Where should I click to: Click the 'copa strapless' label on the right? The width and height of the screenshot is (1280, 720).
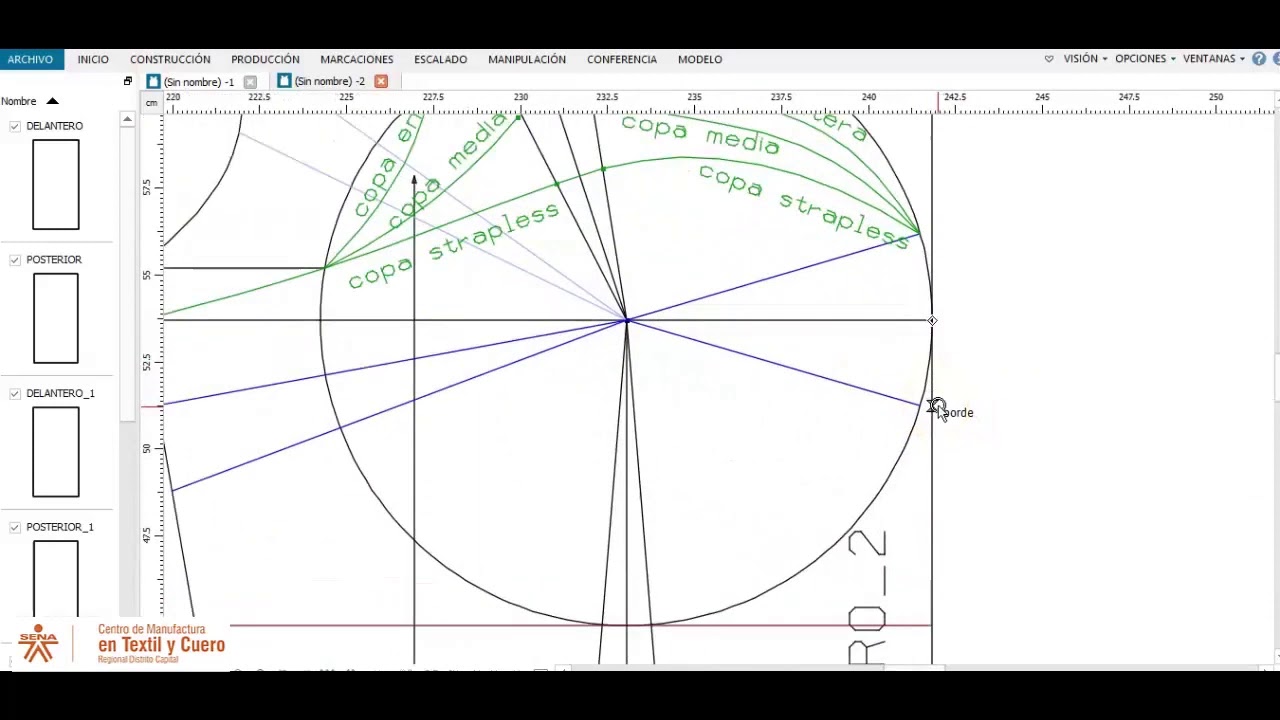[805, 207]
